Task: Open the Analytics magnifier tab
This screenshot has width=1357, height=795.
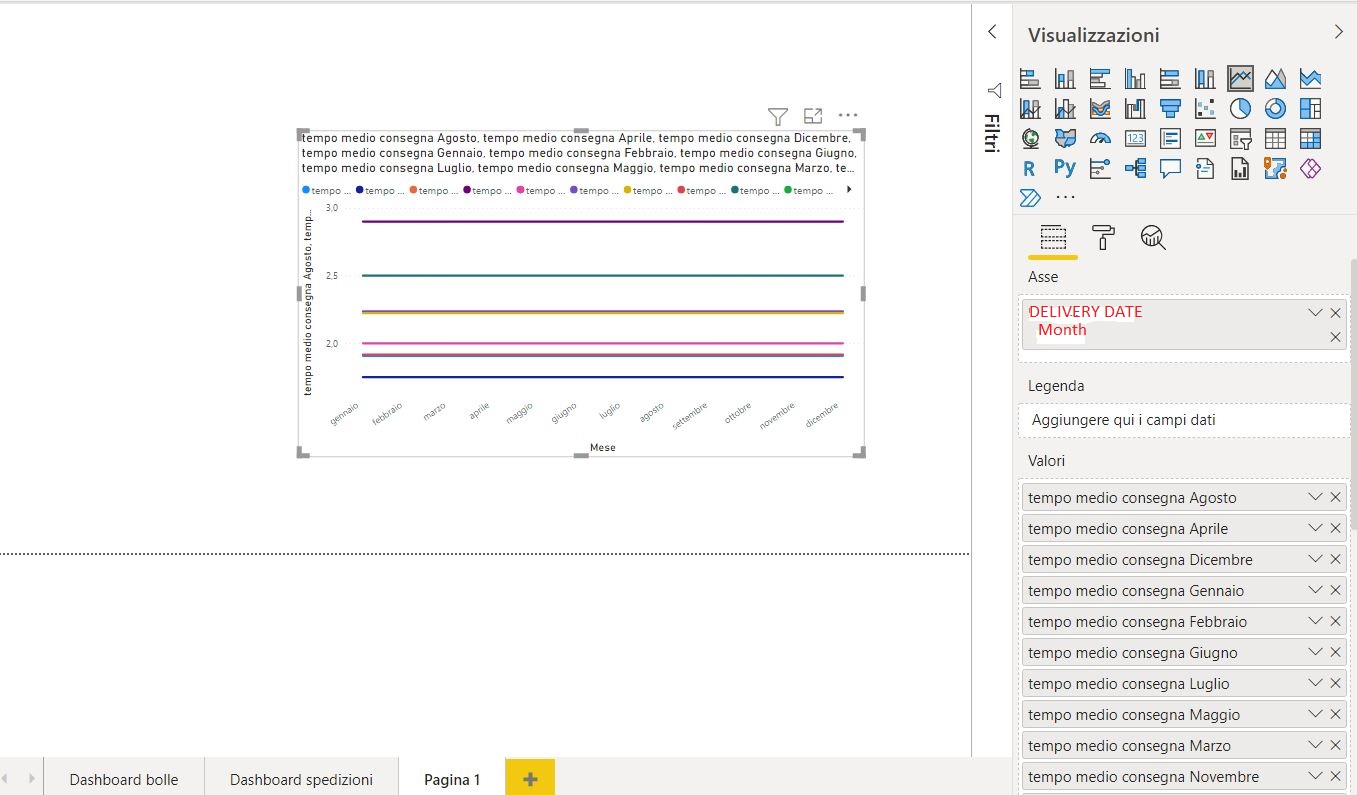Action: click(1153, 237)
